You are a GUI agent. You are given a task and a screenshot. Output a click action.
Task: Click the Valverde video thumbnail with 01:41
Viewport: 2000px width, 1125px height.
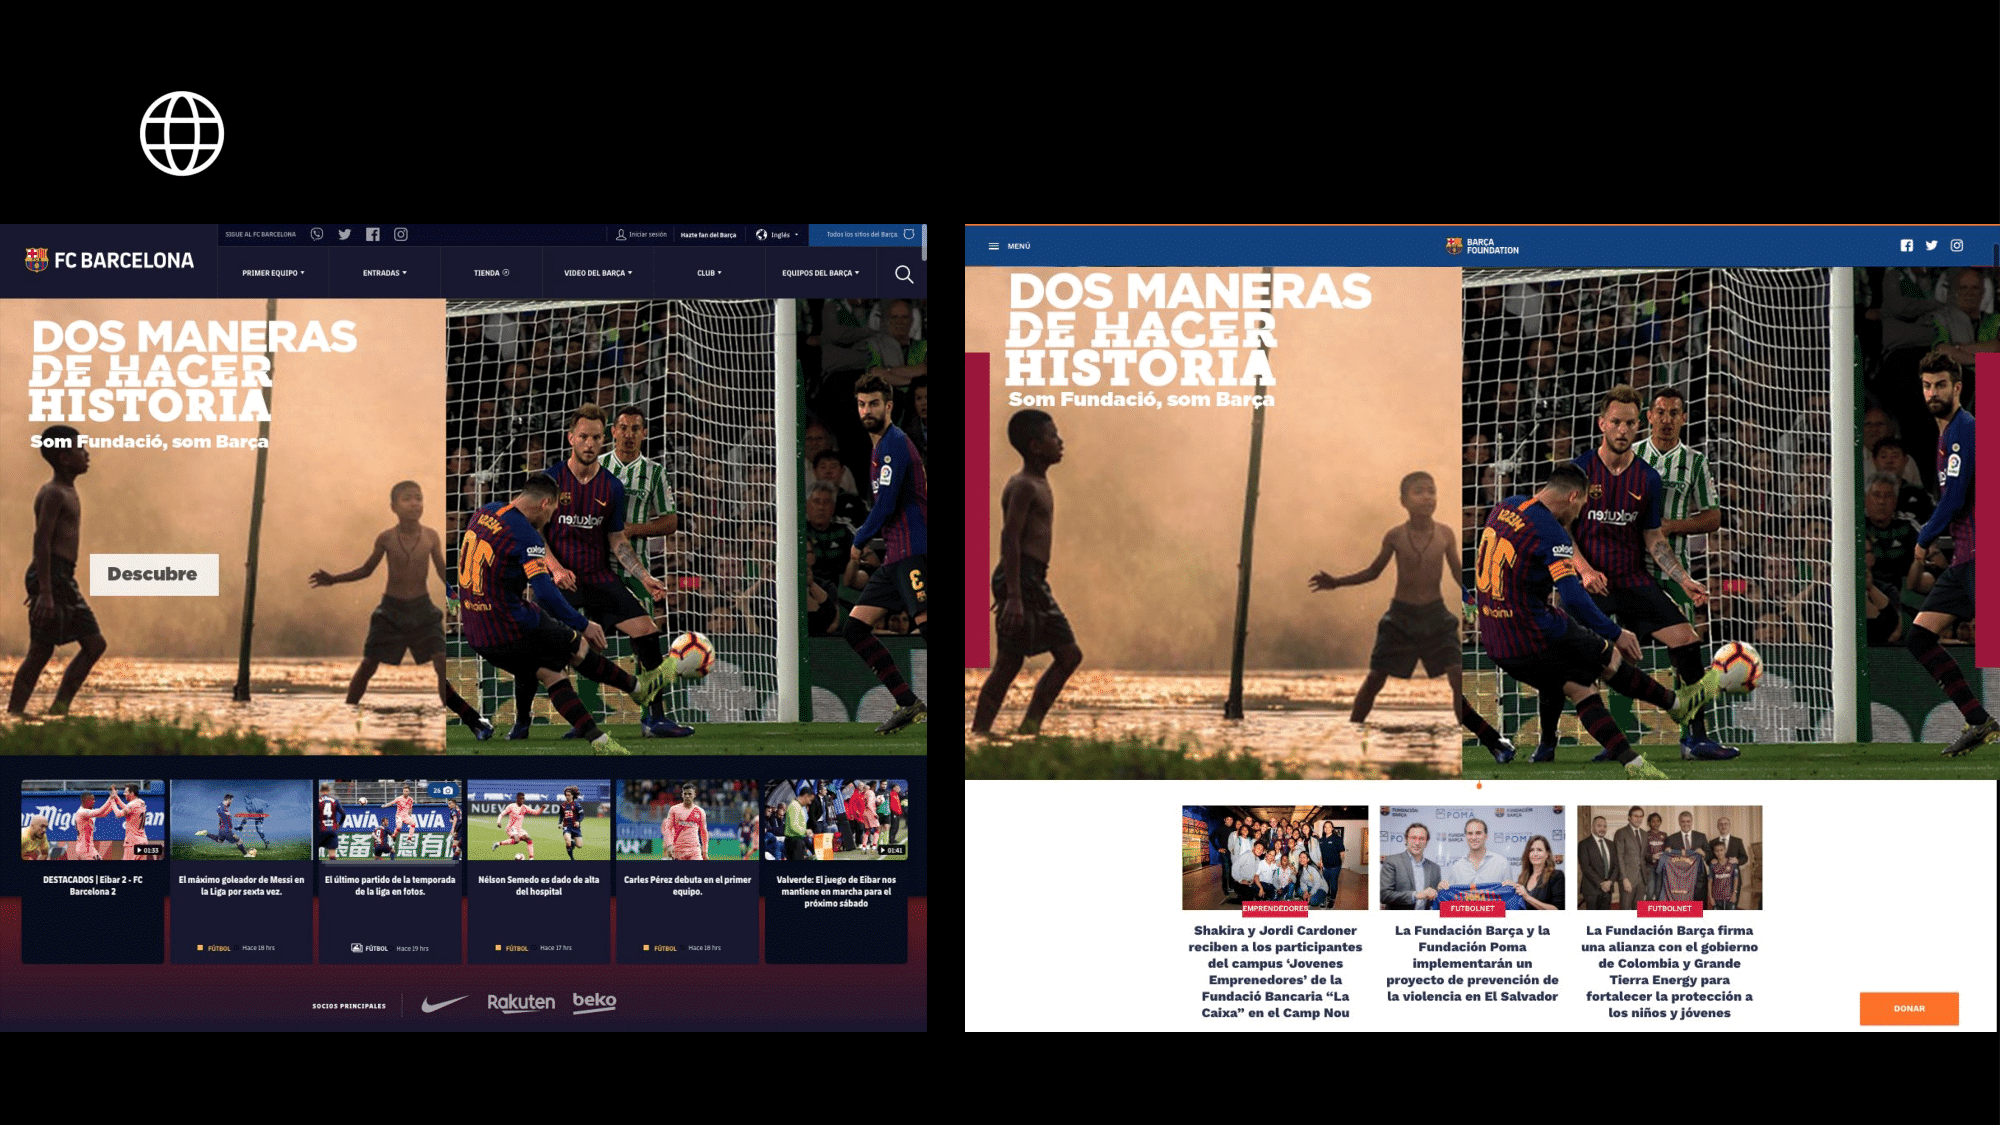coord(836,819)
